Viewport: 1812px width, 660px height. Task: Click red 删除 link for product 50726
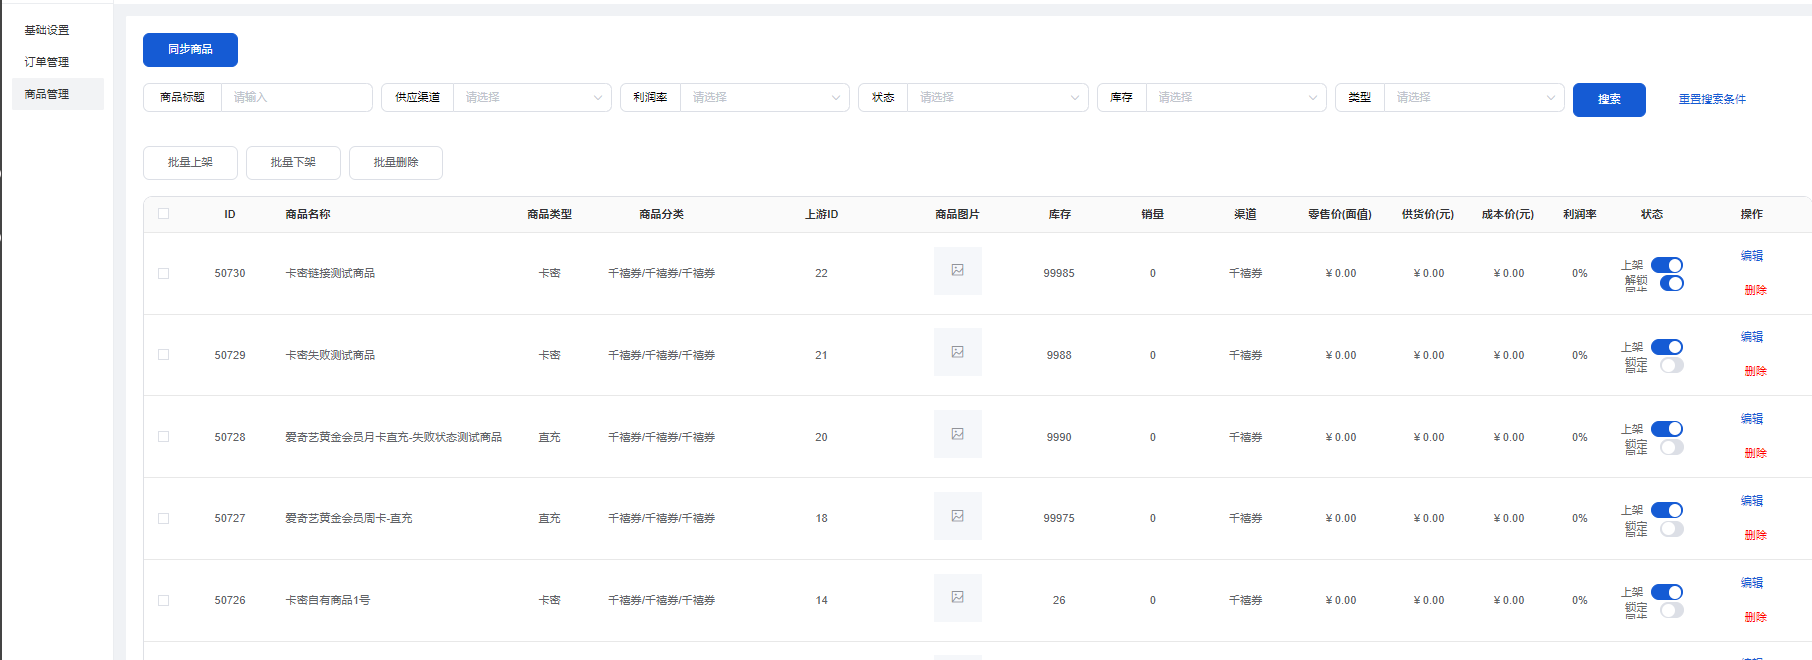click(1755, 617)
